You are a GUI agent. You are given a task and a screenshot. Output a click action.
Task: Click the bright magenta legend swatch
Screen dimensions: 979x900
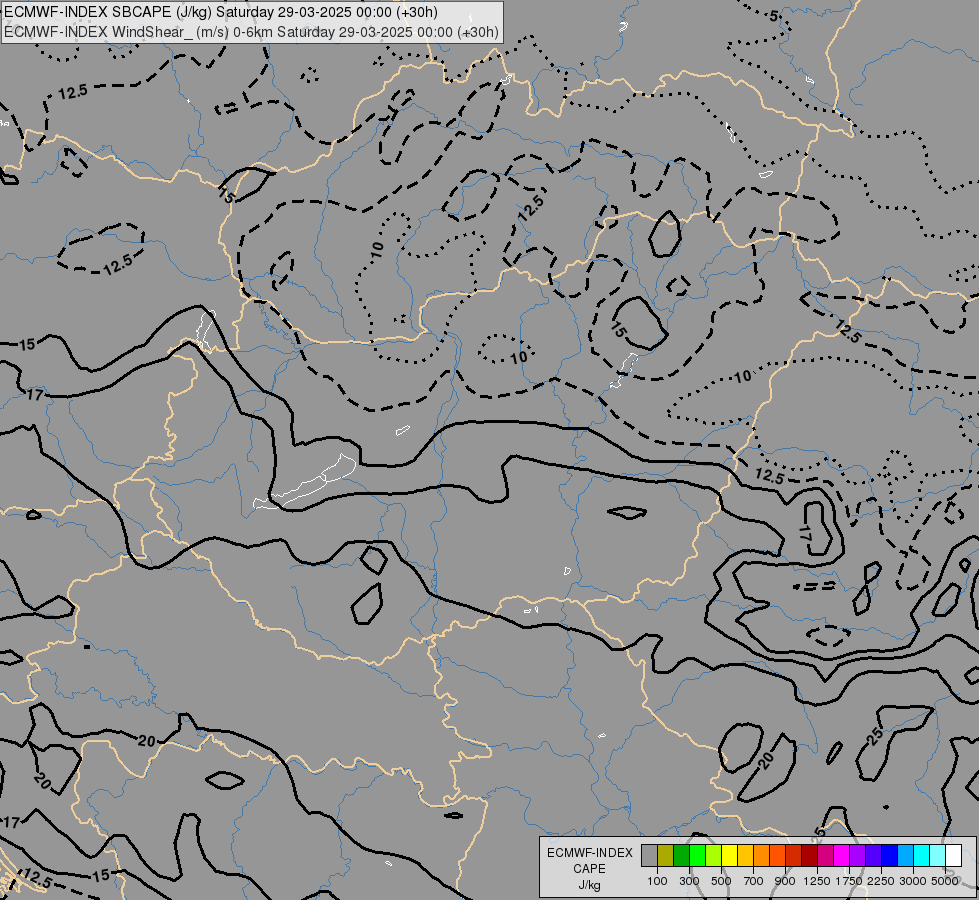tap(842, 855)
